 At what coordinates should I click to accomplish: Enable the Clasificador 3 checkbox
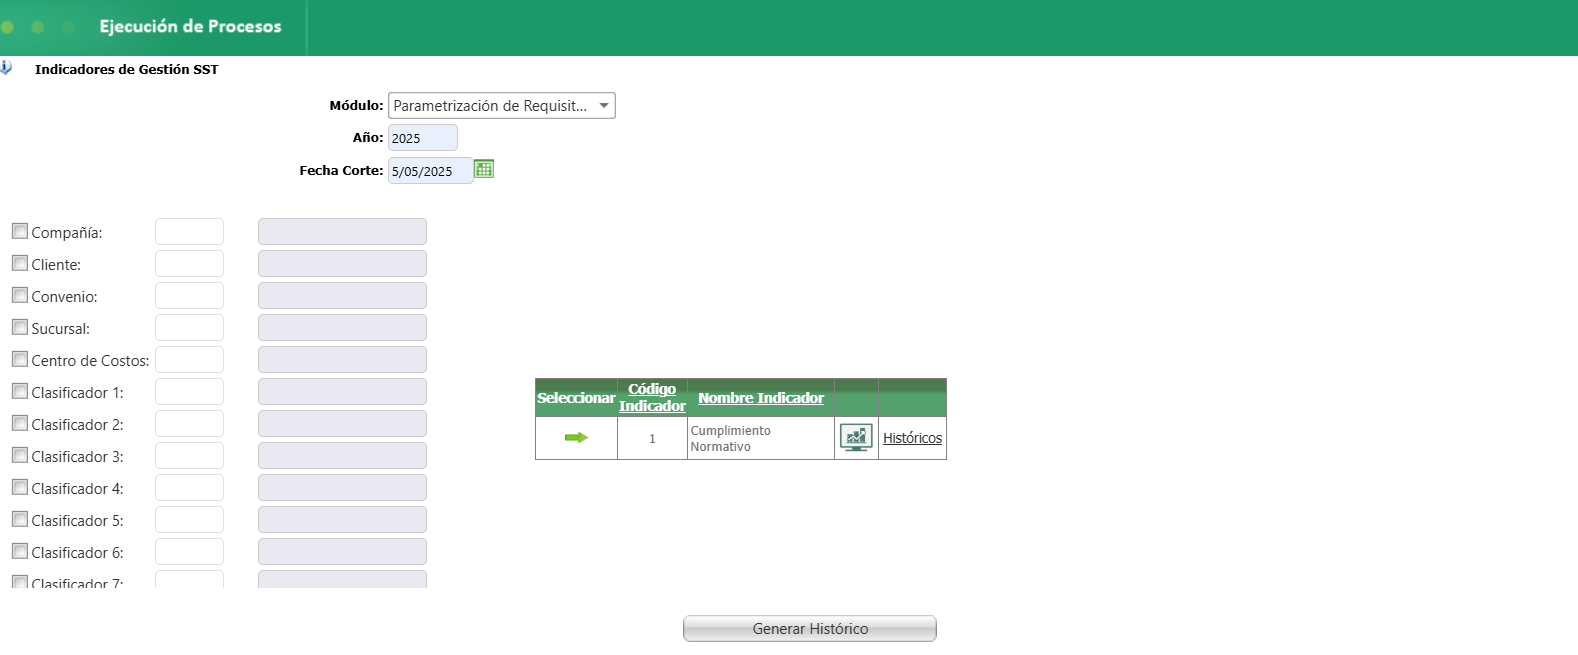pos(20,455)
